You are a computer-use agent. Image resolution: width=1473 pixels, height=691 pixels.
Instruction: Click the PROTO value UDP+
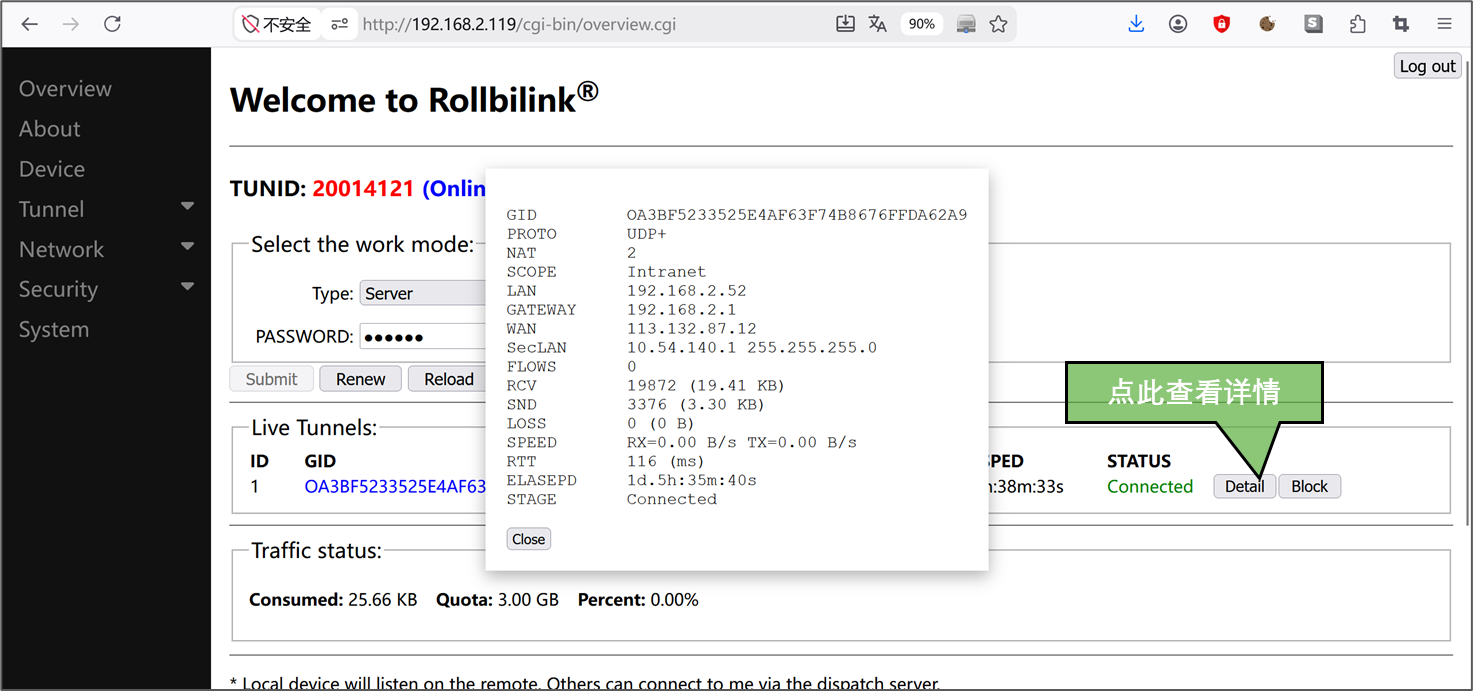tap(646, 233)
